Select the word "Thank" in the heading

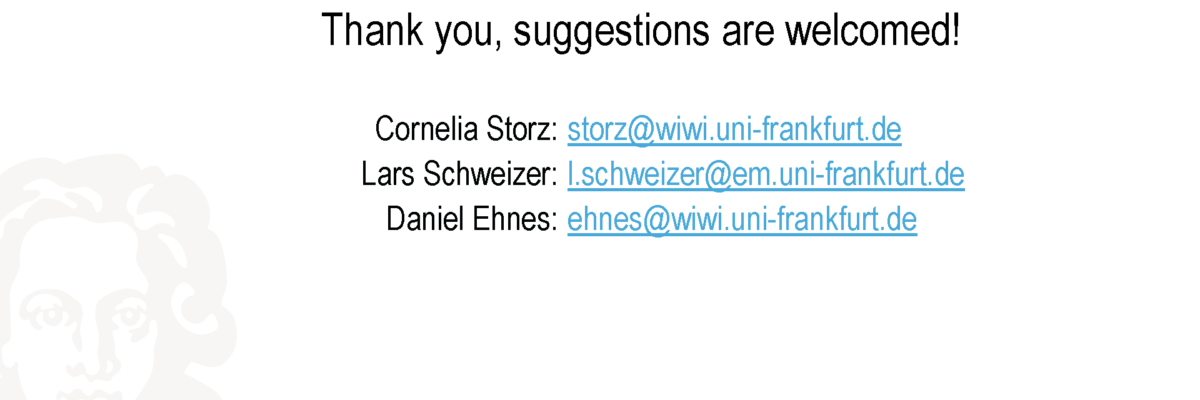[372, 32]
